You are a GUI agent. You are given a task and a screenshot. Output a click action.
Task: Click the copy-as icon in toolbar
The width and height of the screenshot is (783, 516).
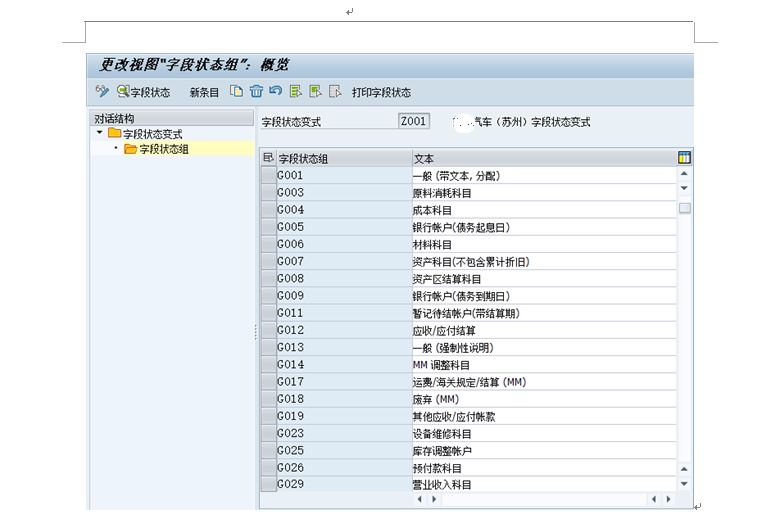coord(237,91)
